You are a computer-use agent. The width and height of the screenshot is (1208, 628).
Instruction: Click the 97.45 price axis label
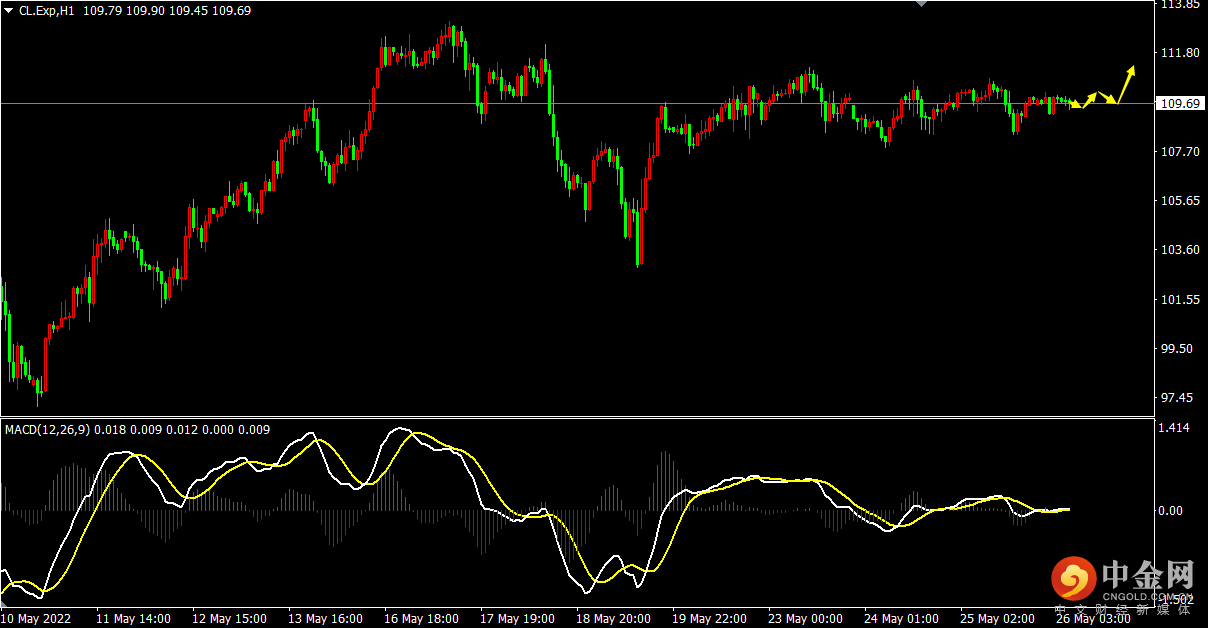[x=1176, y=398]
